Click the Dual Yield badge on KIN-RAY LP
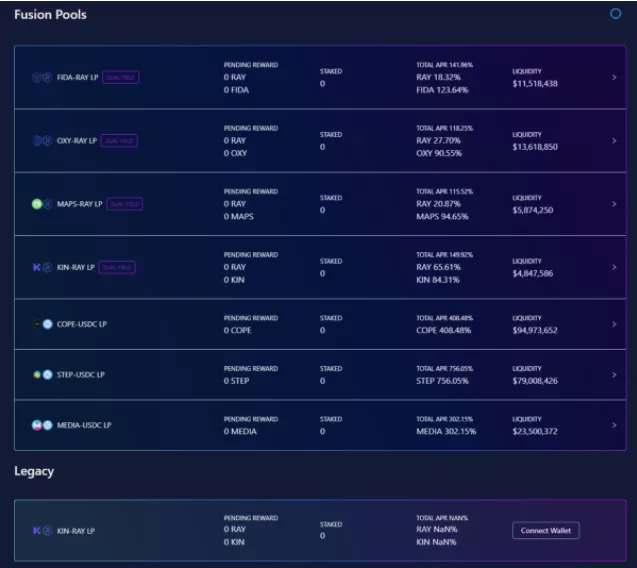Image resolution: width=637 pixels, height=568 pixels. point(117,267)
